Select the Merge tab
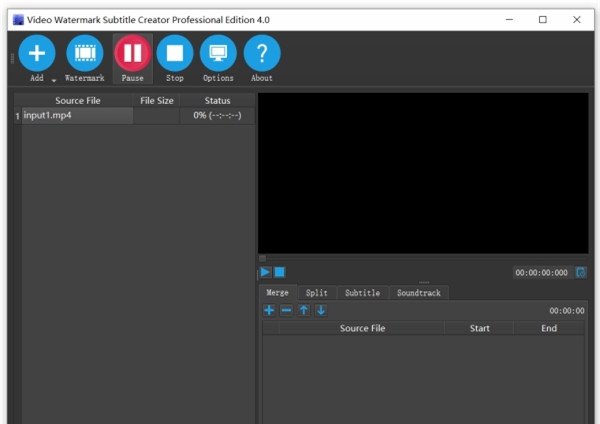The height and width of the screenshot is (424, 600). coord(277,293)
